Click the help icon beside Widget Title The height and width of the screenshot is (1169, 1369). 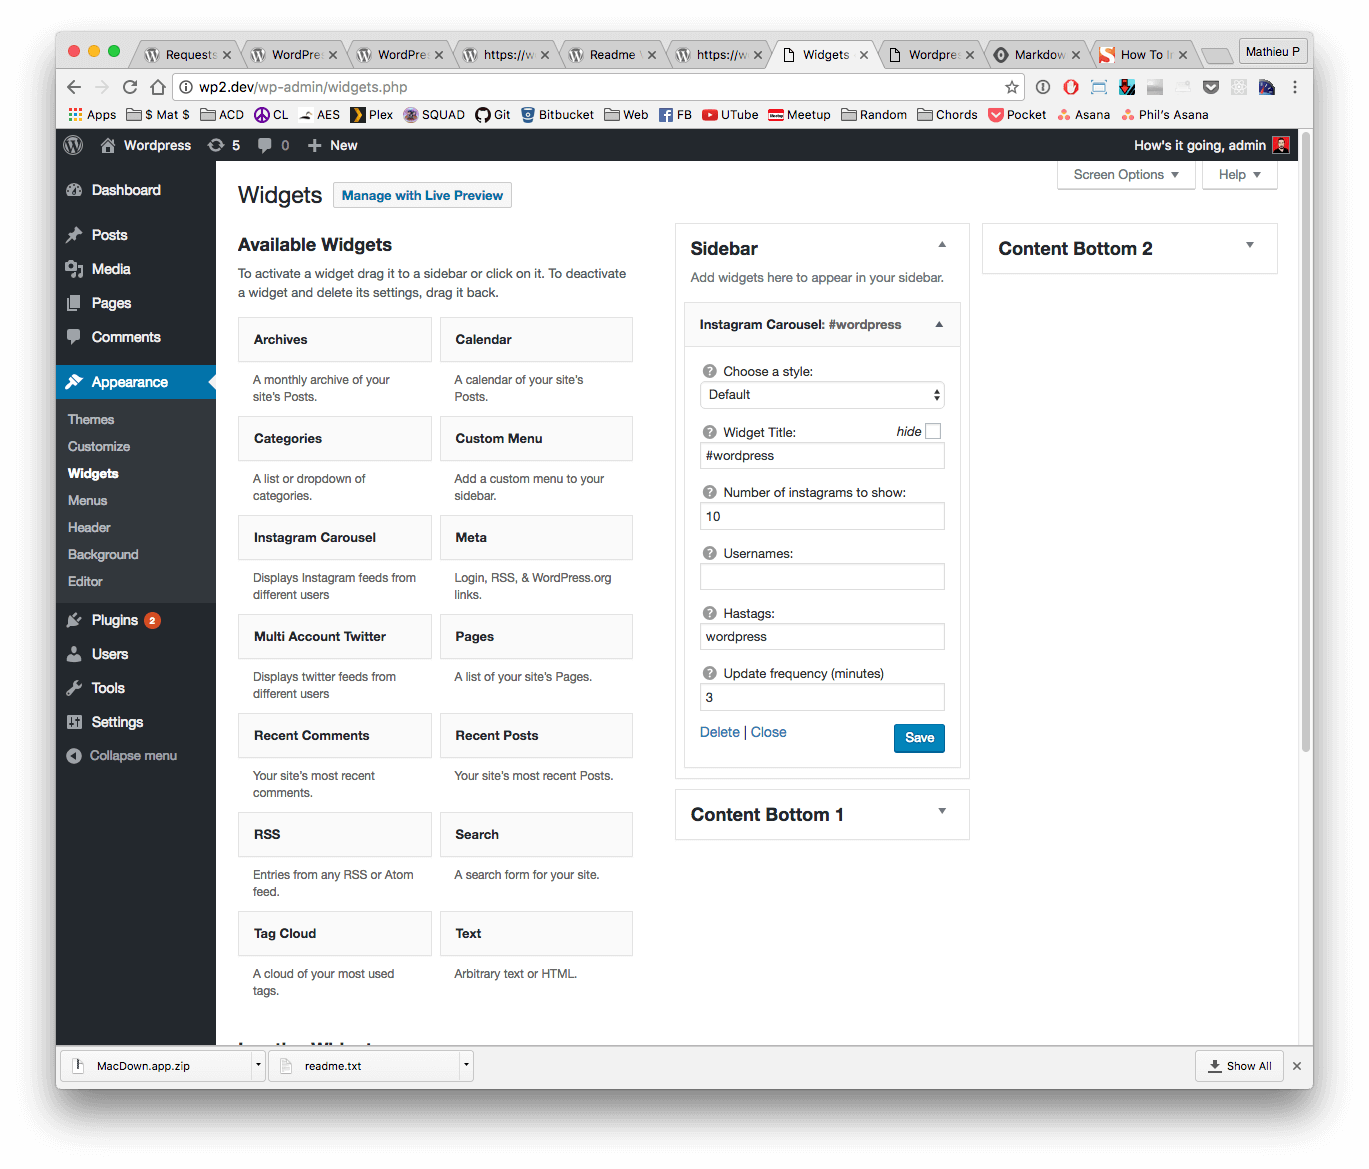(710, 432)
